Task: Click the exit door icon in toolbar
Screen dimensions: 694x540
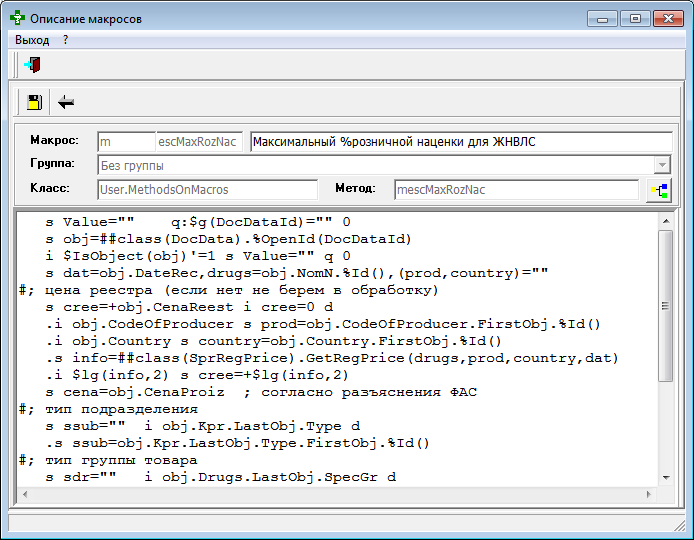Action: [x=33, y=65]
